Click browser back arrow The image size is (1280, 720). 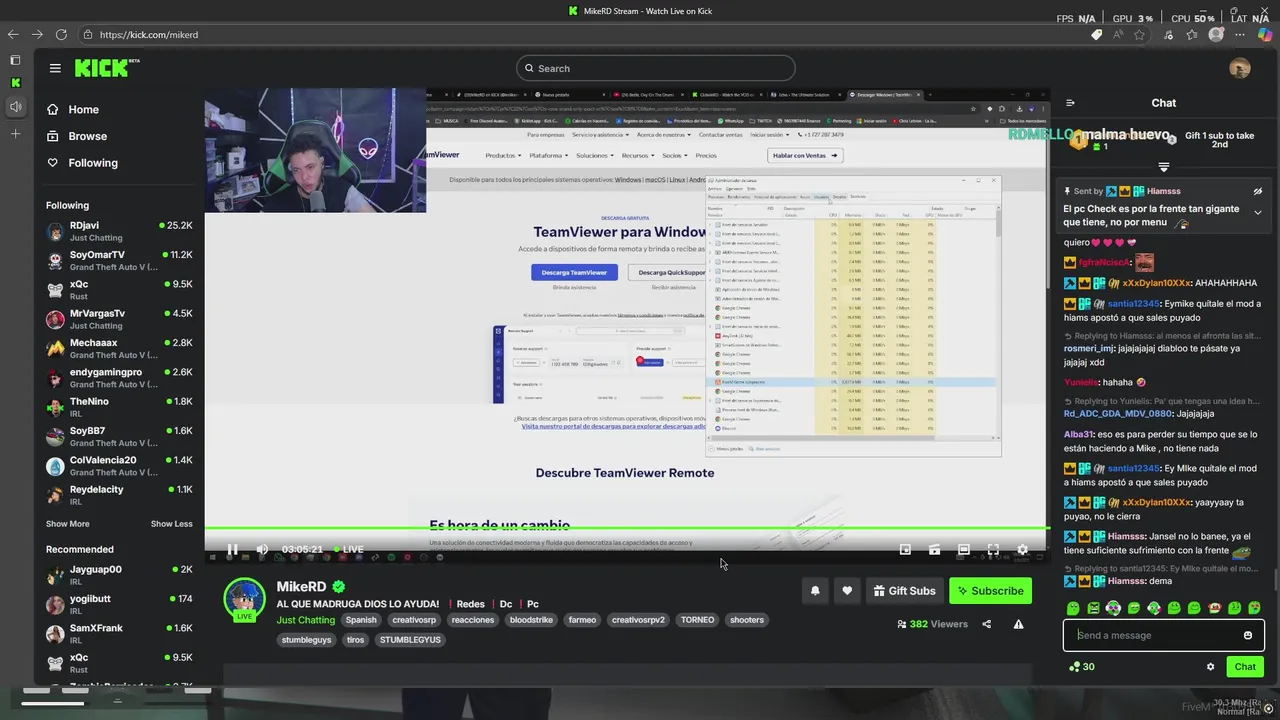(x=14, y=34)
